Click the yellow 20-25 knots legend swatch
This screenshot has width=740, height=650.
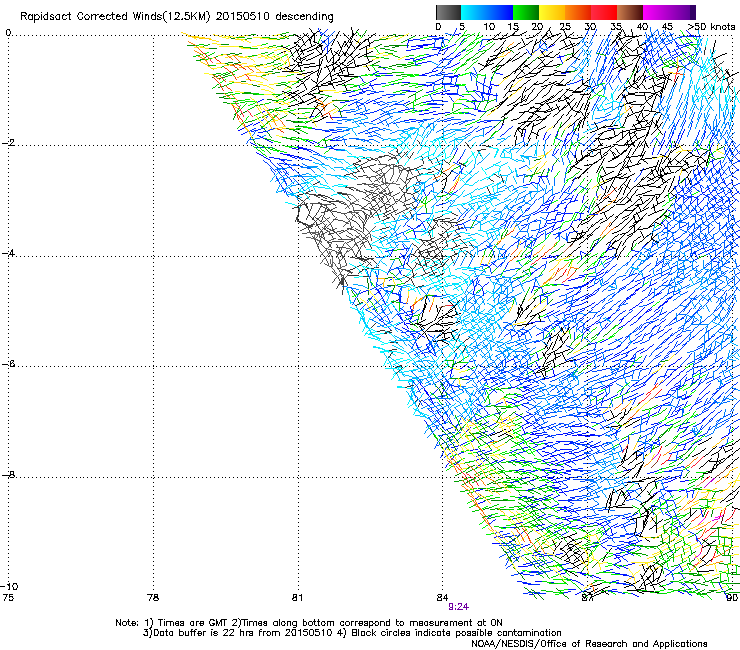[552, 12]
